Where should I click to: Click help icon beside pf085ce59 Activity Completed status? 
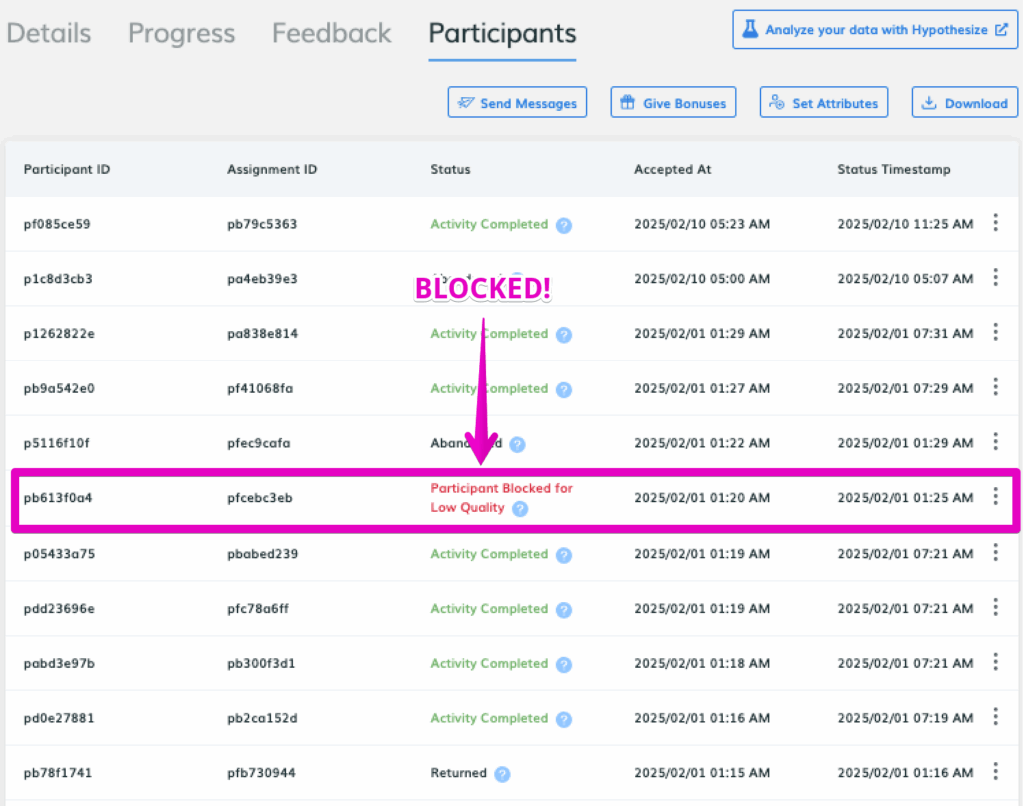(x=563, y=225)
